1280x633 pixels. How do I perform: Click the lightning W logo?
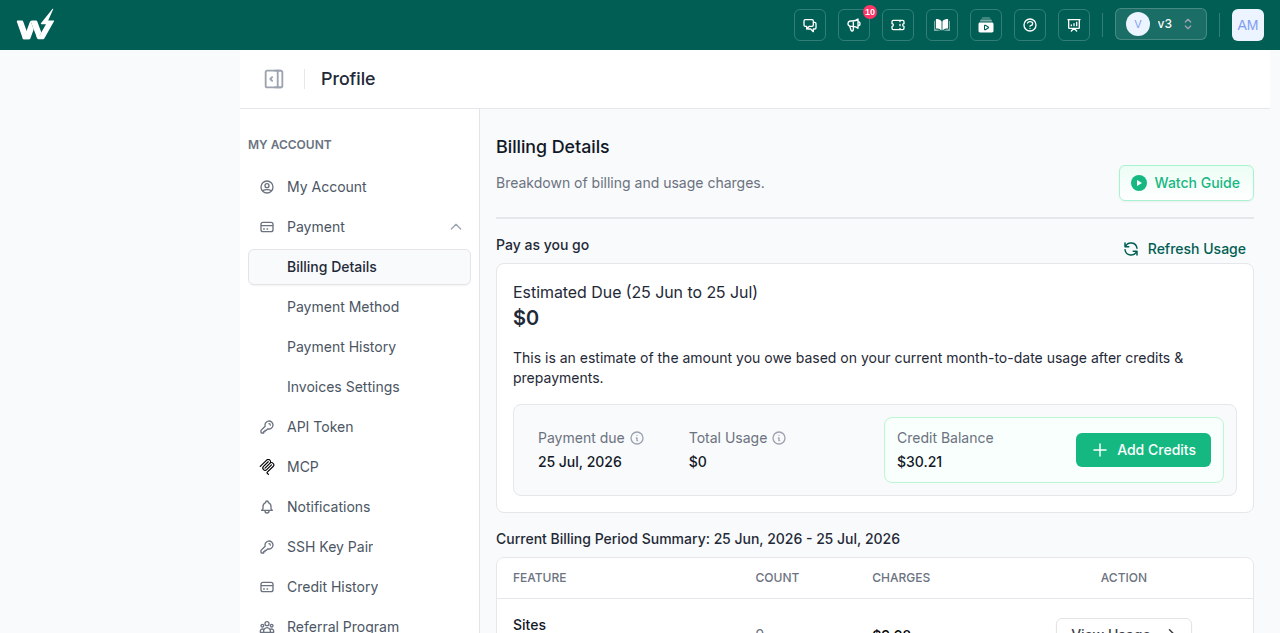[x=36, y=25]
